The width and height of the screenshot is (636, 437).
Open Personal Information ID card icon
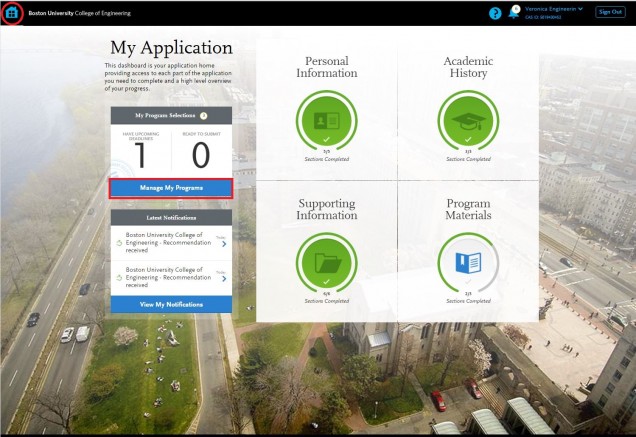(x=326, y=120)
